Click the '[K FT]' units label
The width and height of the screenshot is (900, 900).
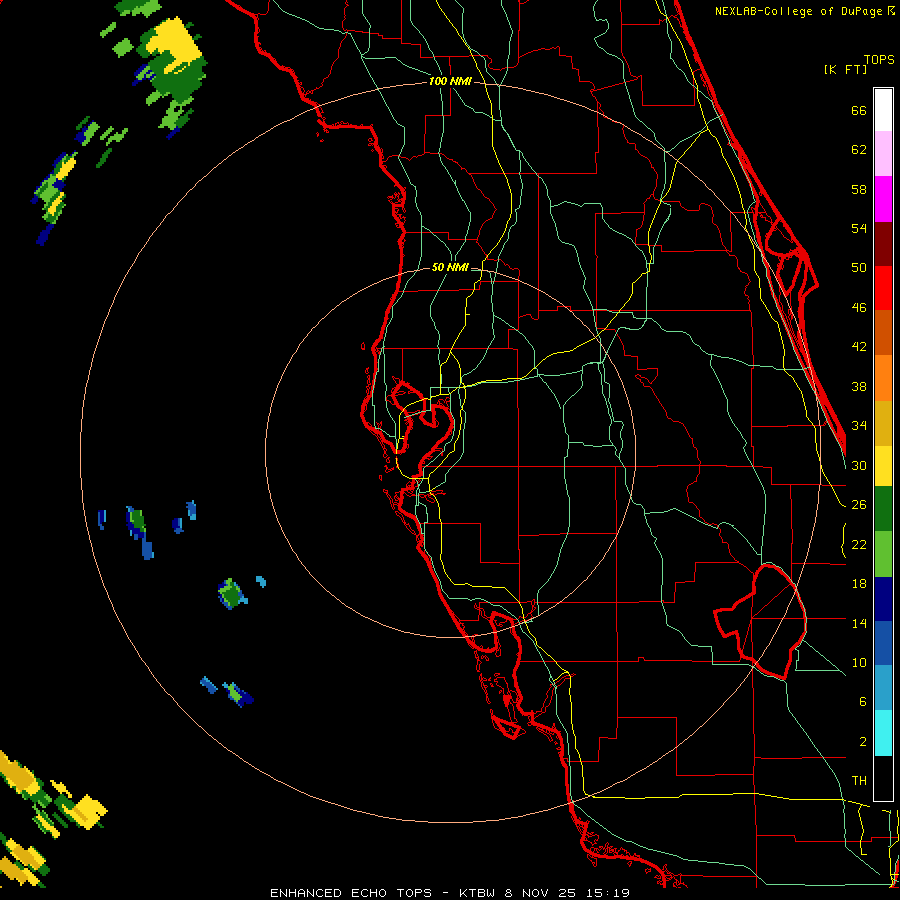click(845, 70)
